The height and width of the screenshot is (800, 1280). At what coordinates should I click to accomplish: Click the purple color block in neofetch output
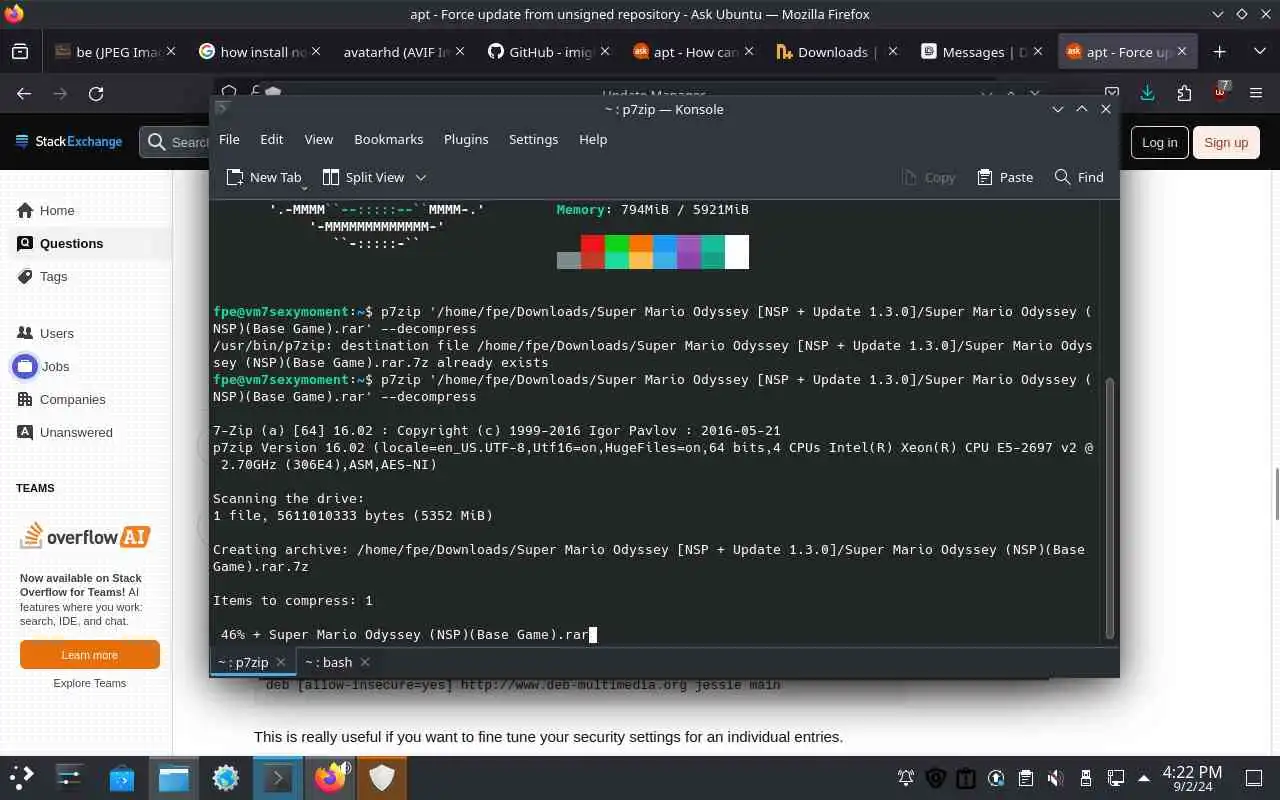click(x=689, y=252)
